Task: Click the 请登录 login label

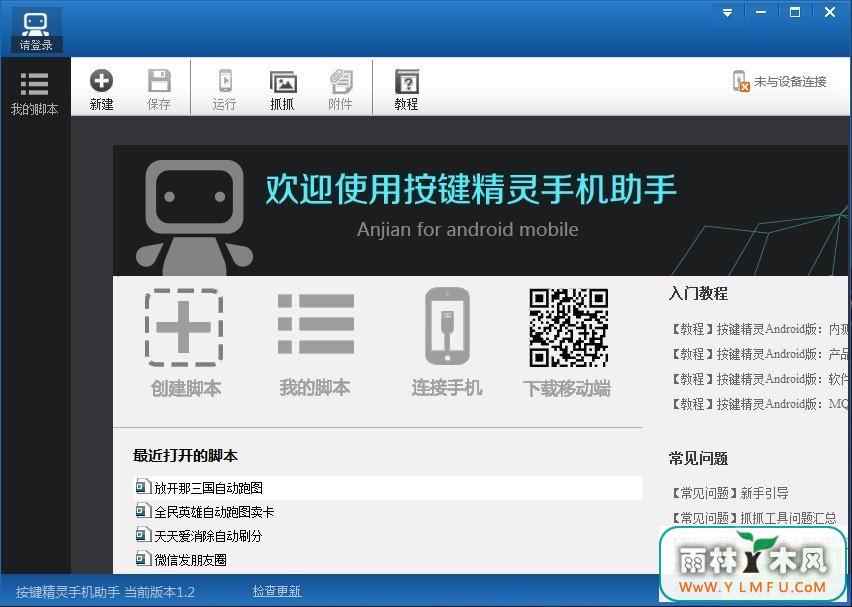Action: coord(36,45)
